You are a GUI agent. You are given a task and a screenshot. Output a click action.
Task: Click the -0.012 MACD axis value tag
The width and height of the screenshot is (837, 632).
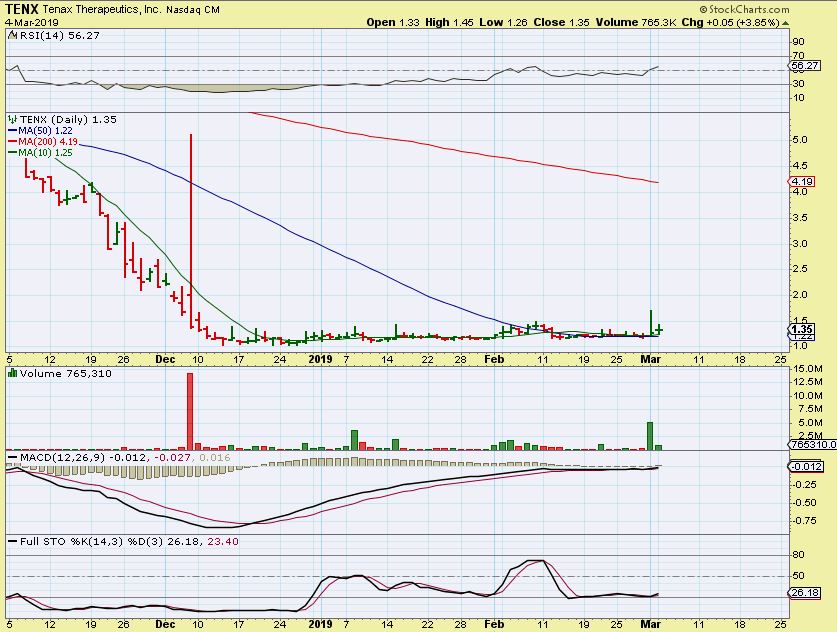(806, 467)
